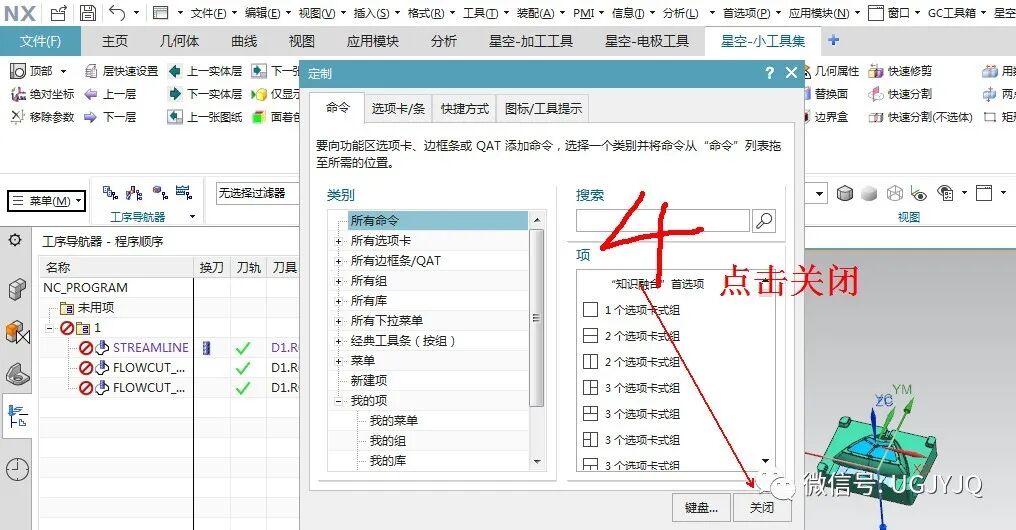Open the 无选择过滤器 selection filter combo box

point(257,193)
